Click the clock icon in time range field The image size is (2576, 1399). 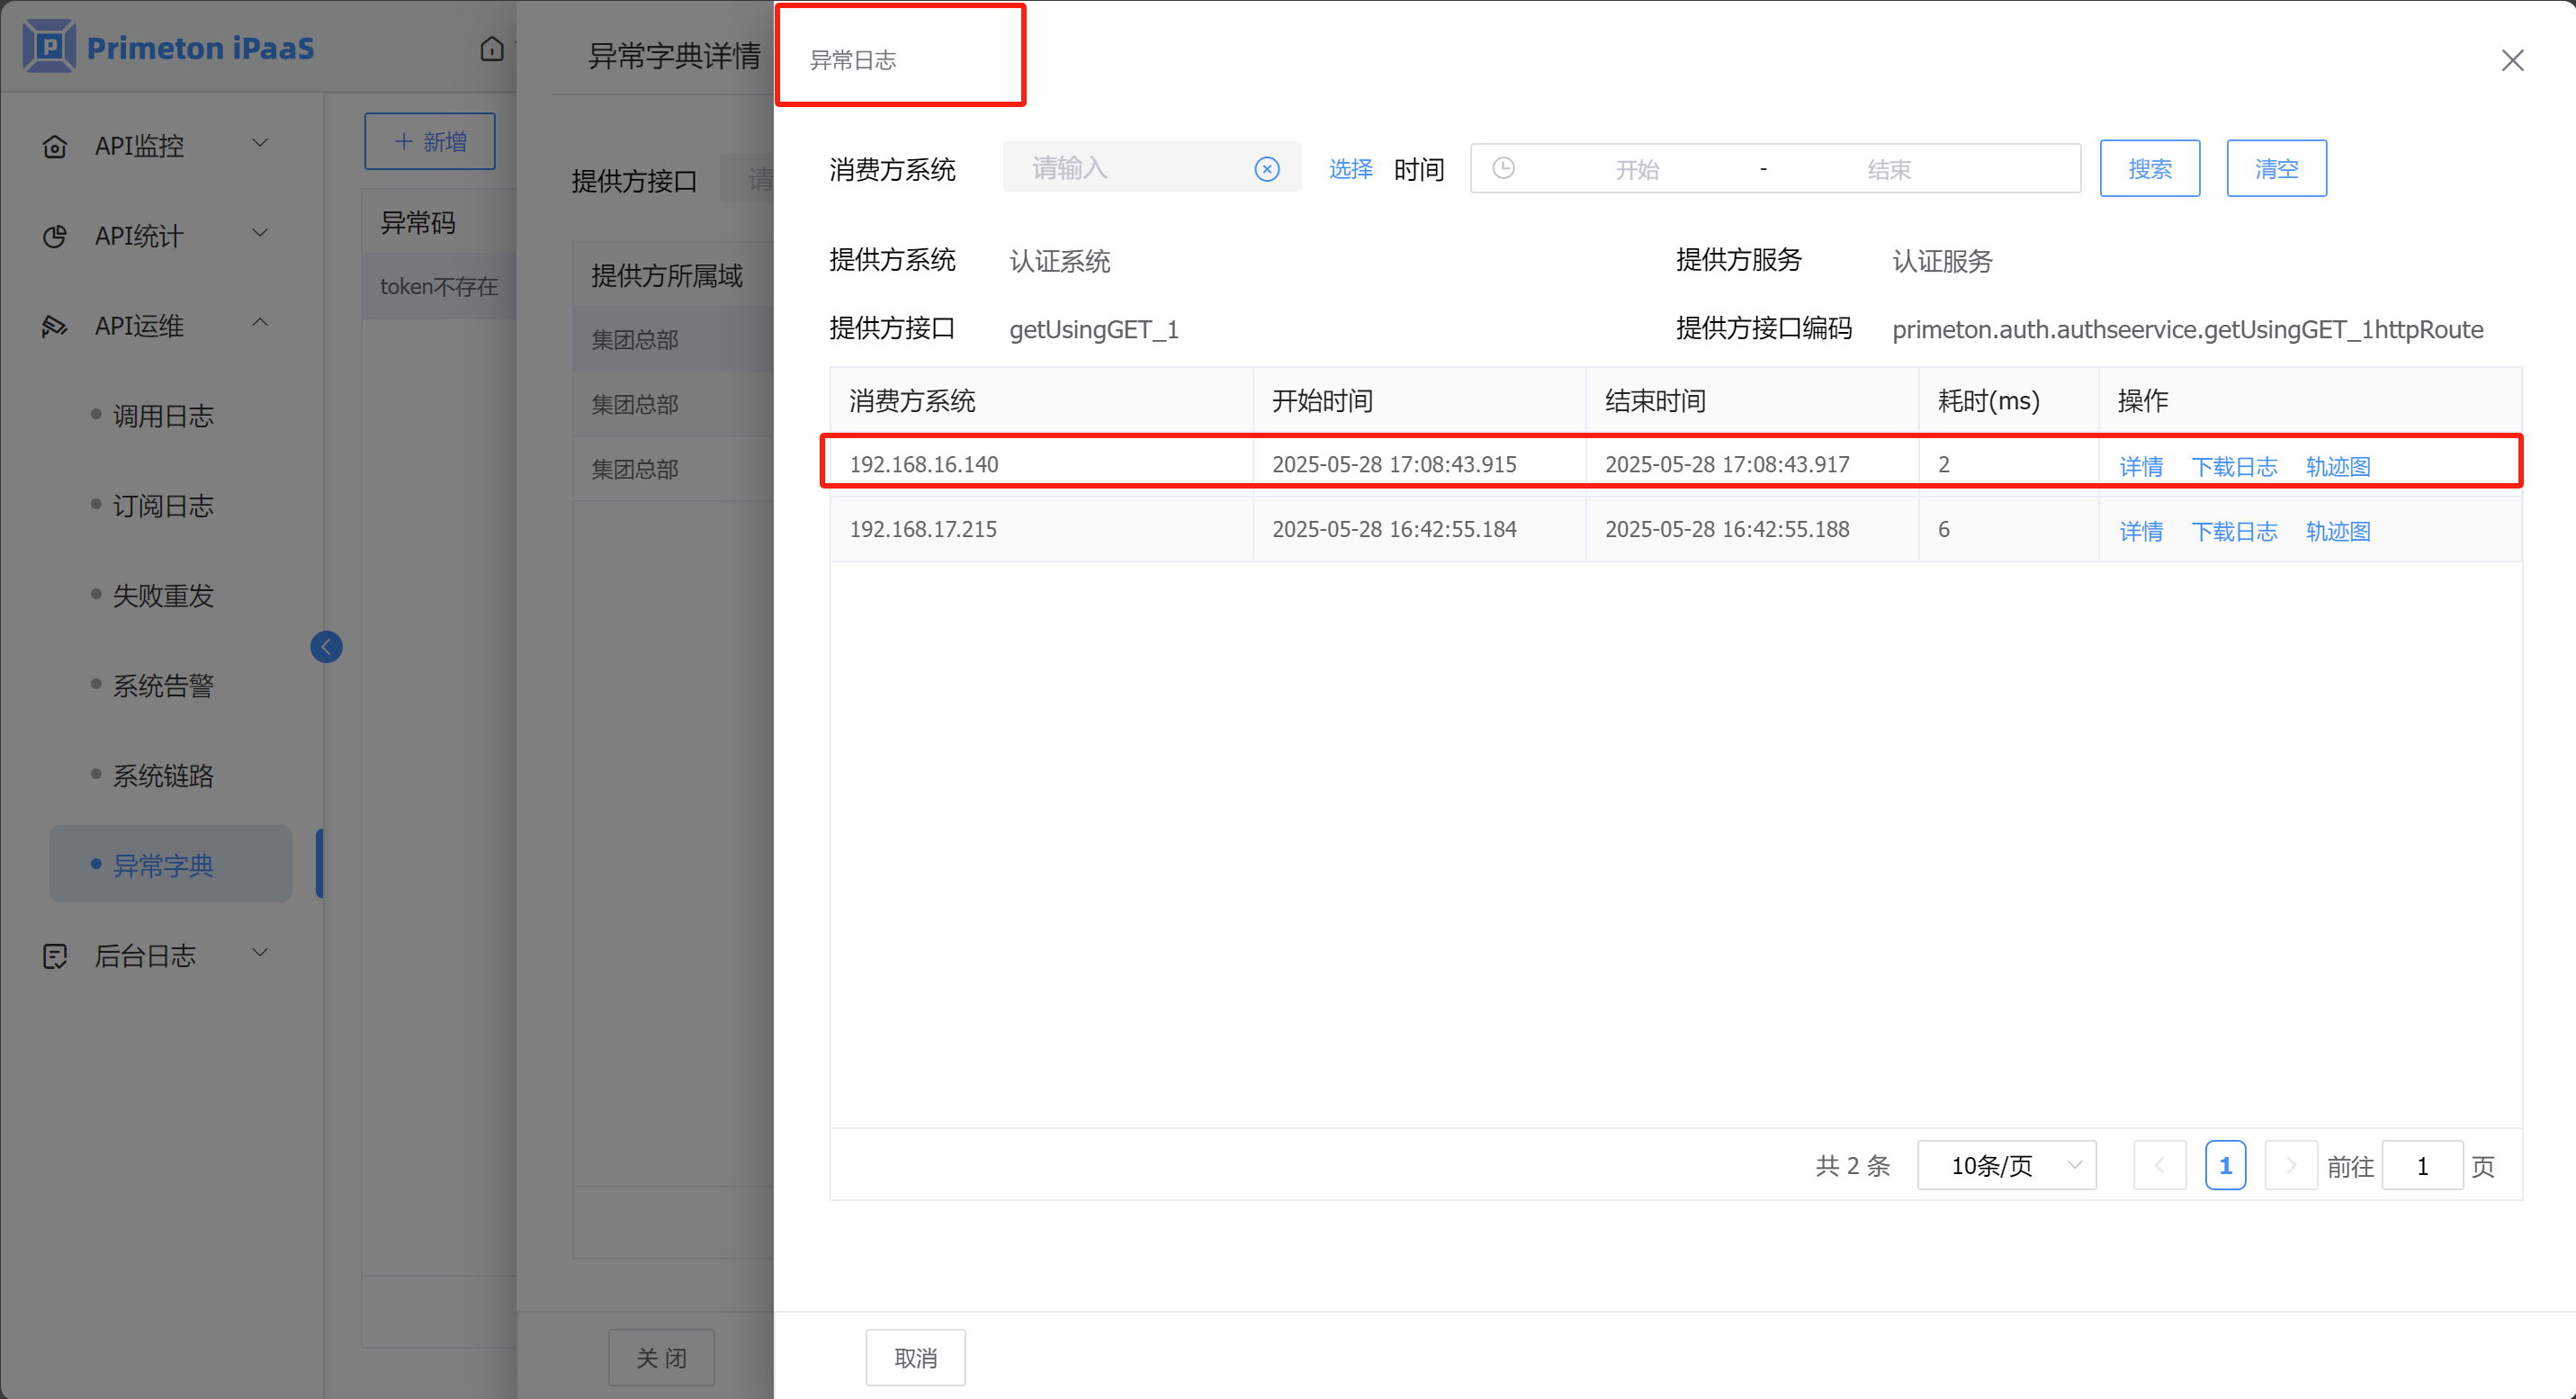point(1503,168)
